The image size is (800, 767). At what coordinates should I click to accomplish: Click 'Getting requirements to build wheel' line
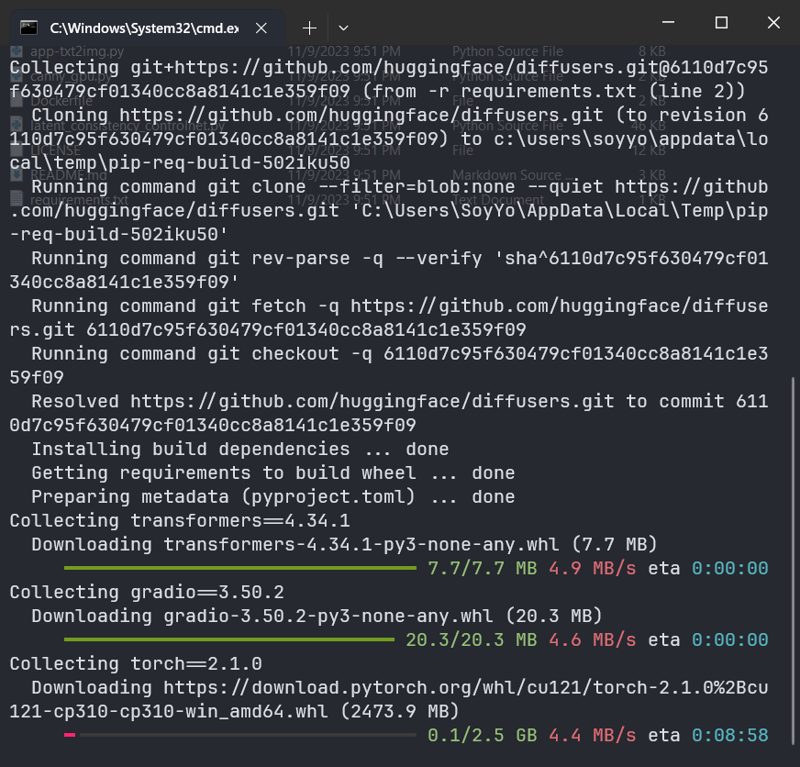[273, 473]
